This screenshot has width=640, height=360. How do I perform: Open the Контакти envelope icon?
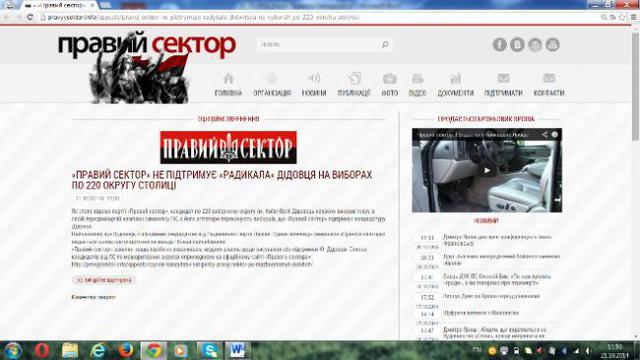(549, 78)
